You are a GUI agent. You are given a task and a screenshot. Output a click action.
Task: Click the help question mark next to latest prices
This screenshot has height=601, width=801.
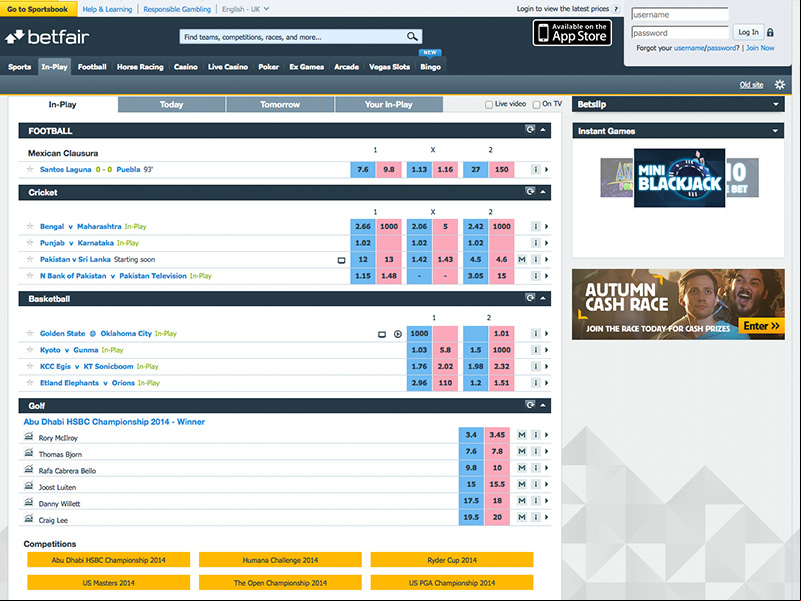coord(616,9)
